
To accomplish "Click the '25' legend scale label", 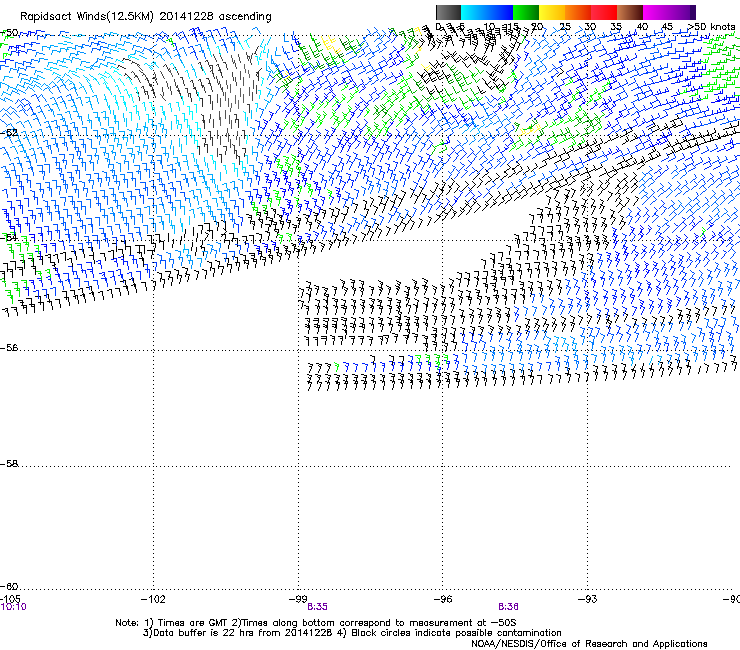I will pyautogui.click(x=565, y=27).
